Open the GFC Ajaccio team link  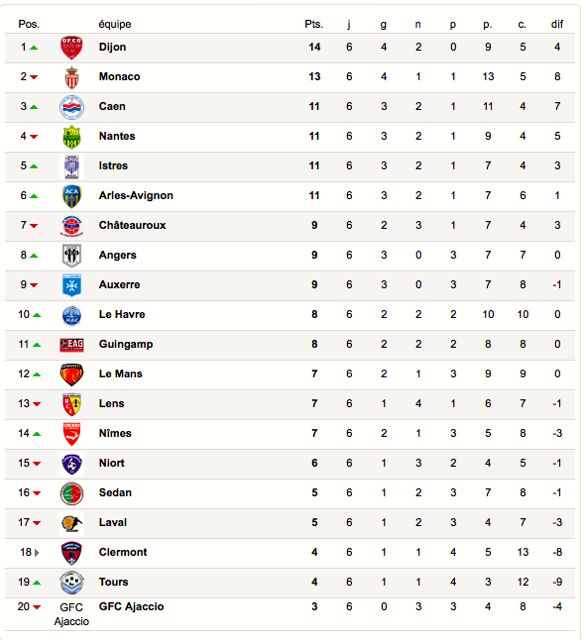[131, 607]
